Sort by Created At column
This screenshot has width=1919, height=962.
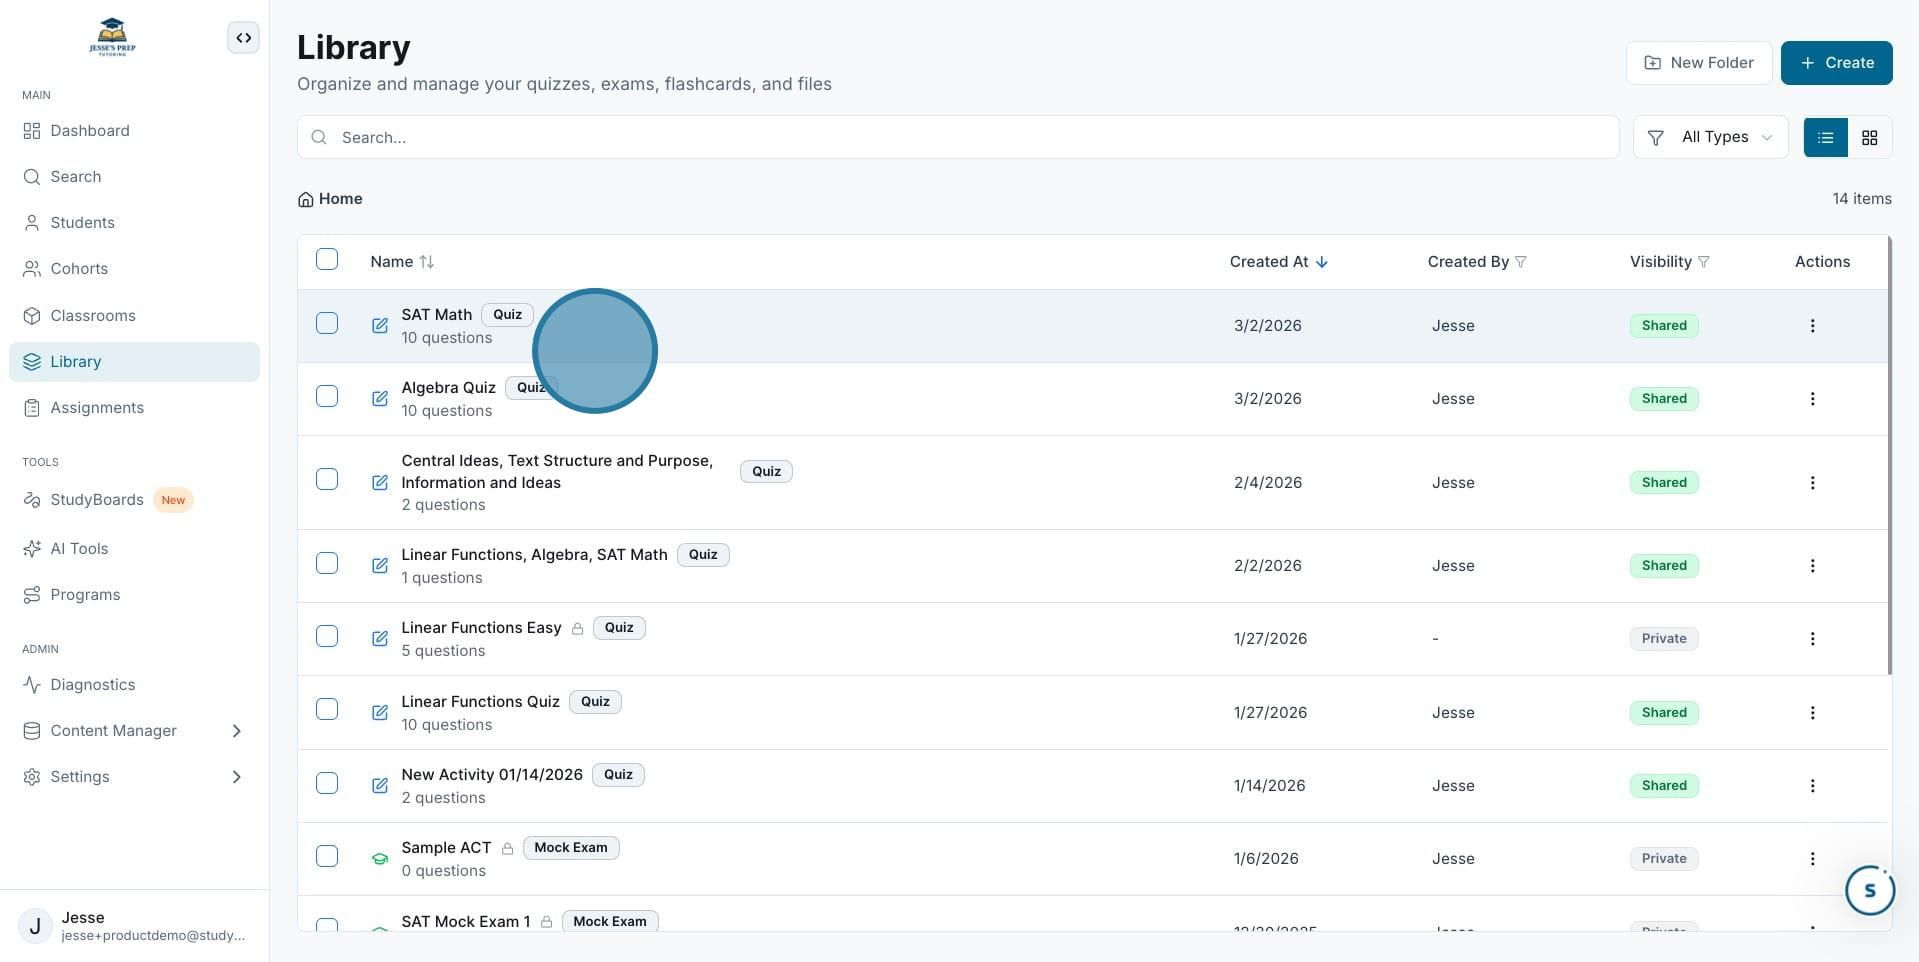[x=1279, y=262]
